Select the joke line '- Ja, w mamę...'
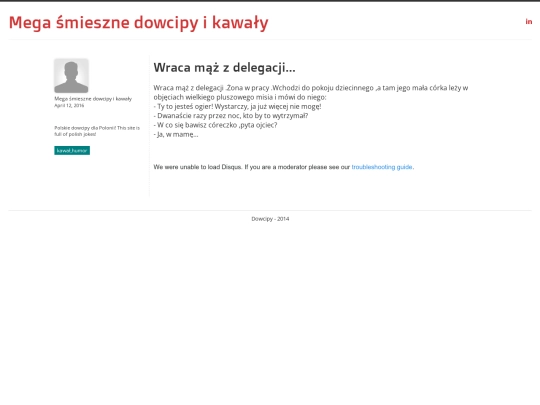540x405 pixels. (176, 134)
